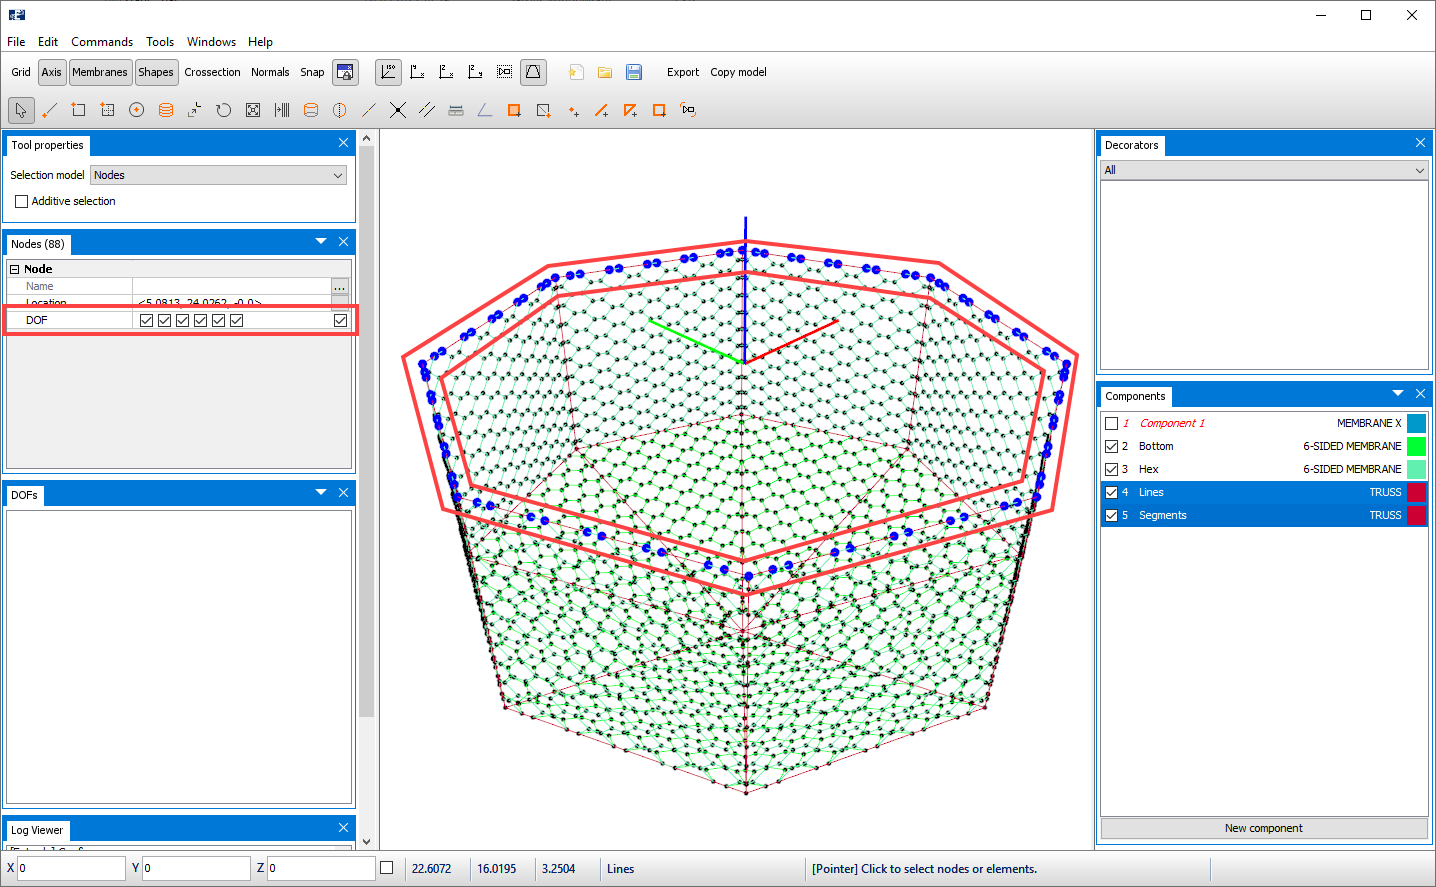Click the Y coordinate input field

tap(196, 868)
